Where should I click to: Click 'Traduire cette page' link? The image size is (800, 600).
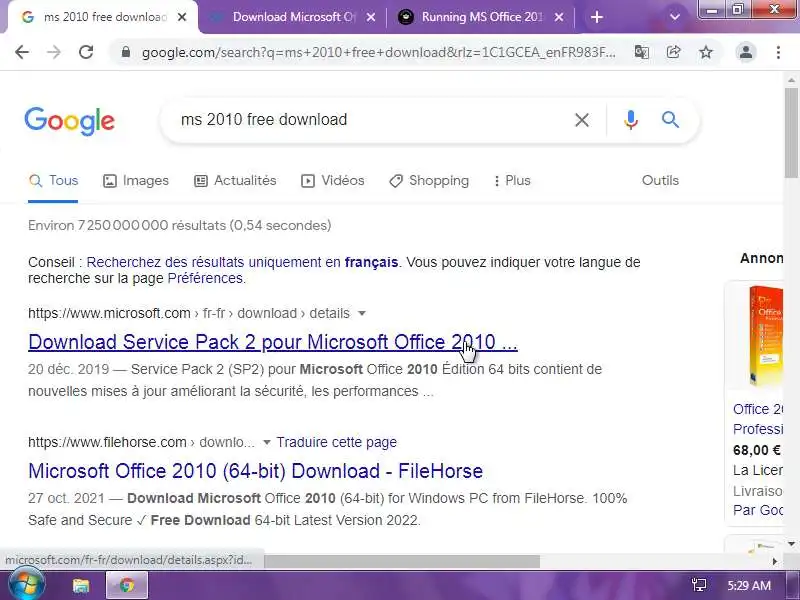[337, 442]
